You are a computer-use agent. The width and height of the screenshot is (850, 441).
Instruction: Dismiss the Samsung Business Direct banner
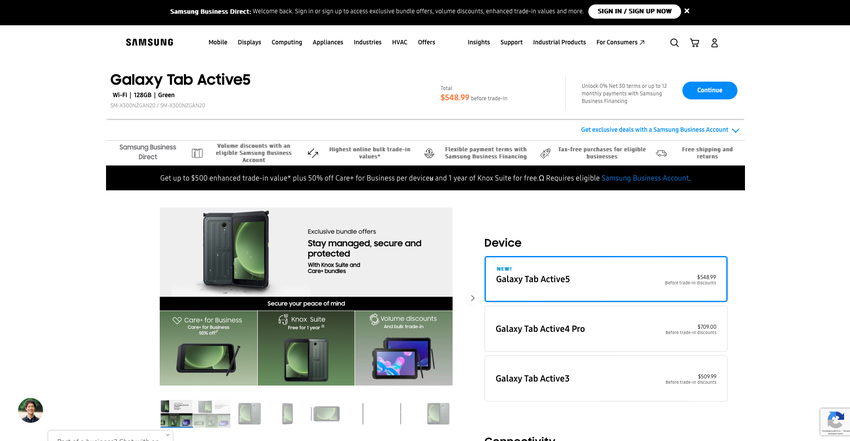coord(687,11)
